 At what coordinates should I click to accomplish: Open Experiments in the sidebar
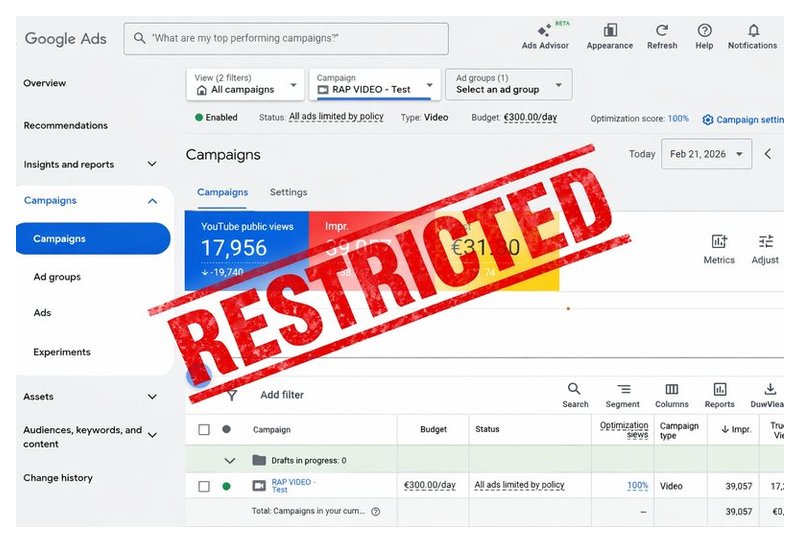pyautogui.click(x=62, y=352)
